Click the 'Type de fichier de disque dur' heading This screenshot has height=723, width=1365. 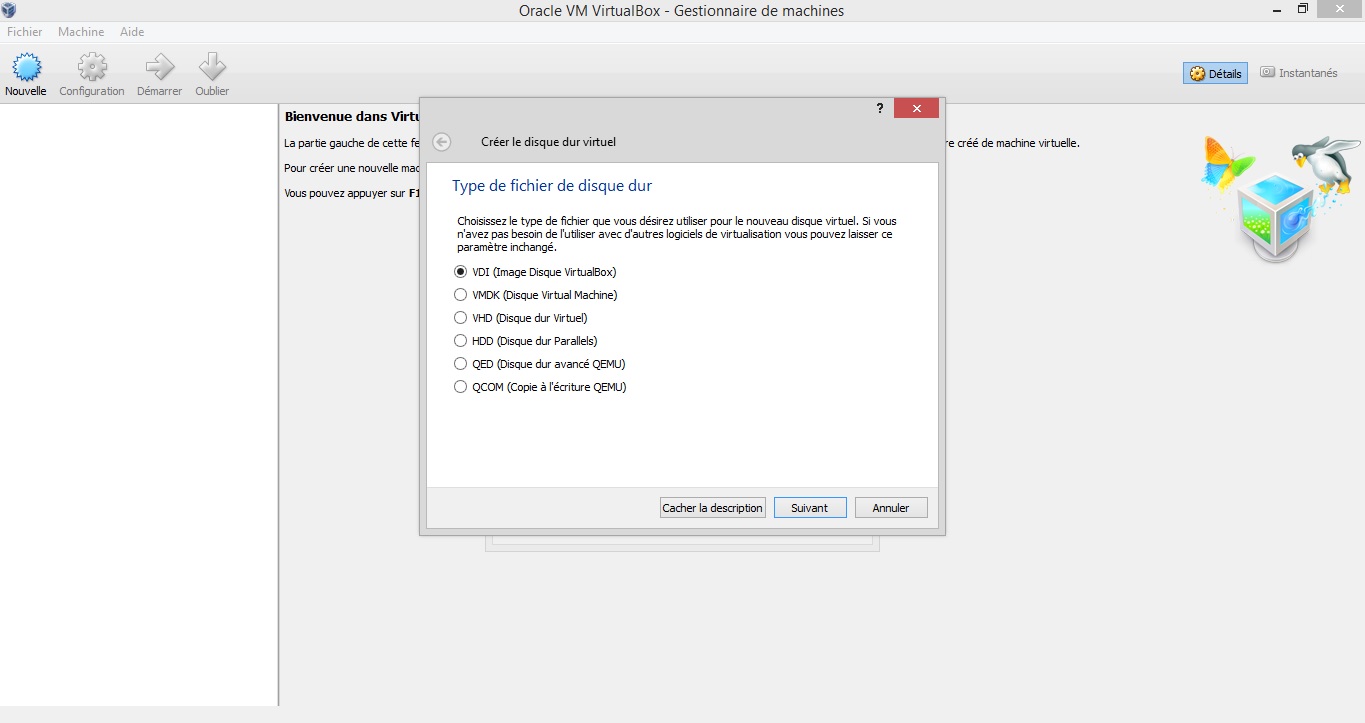[552, 186]
